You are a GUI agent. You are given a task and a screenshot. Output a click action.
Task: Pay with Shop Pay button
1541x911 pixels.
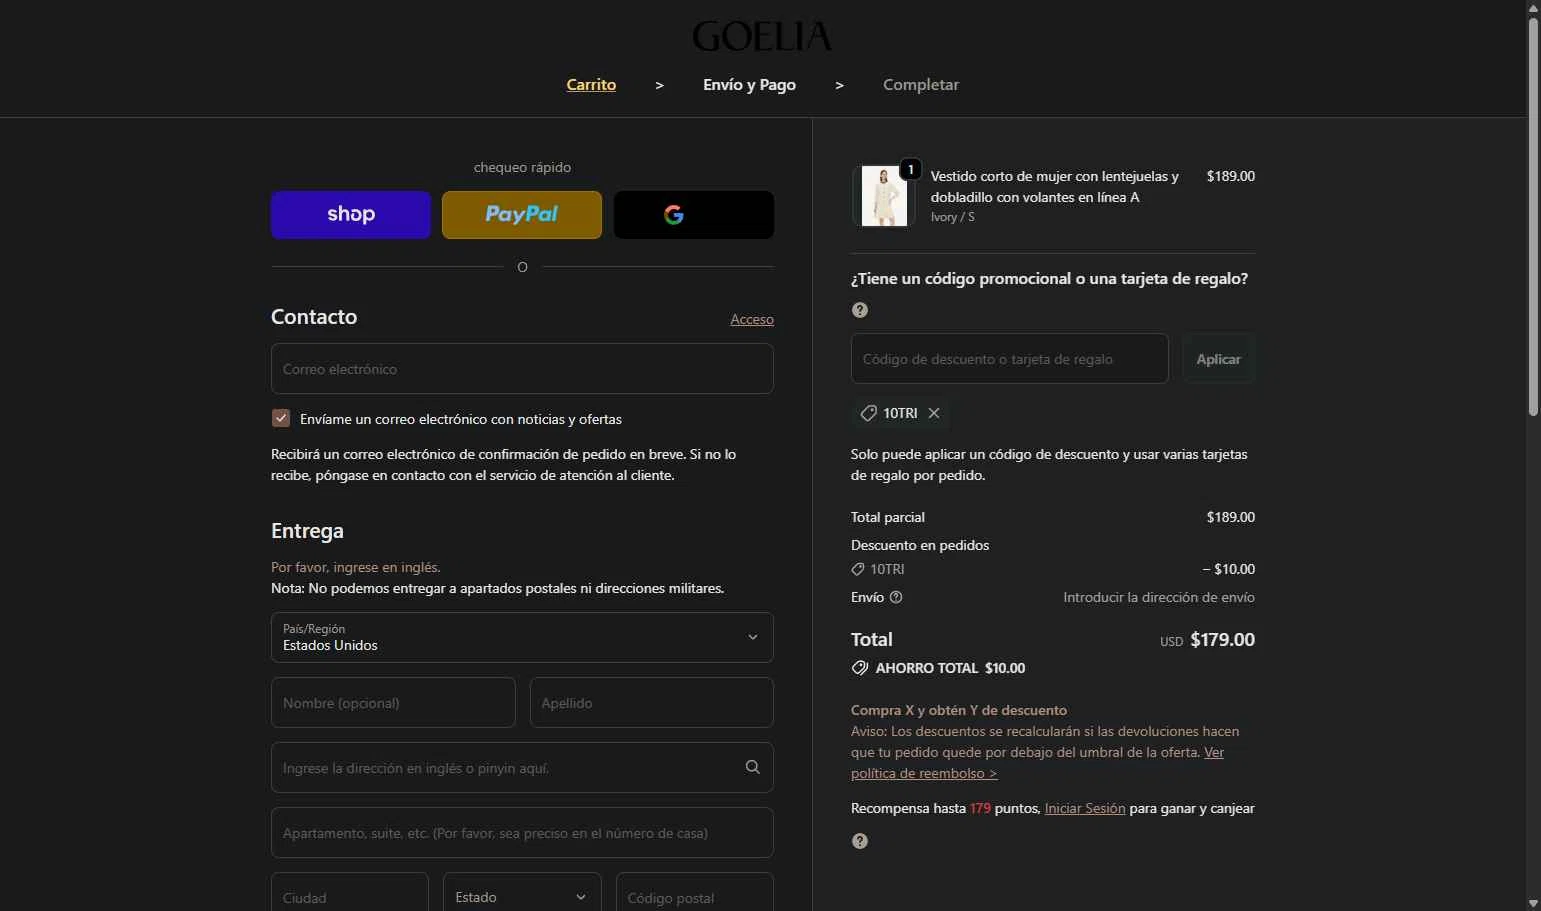click(x=351, y=215)
